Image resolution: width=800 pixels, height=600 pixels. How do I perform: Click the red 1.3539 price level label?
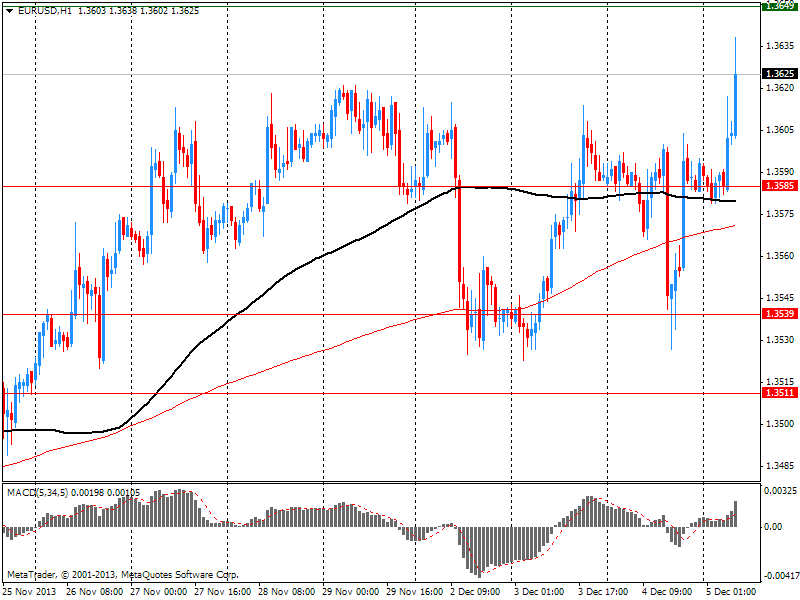(x=779, y=314)
